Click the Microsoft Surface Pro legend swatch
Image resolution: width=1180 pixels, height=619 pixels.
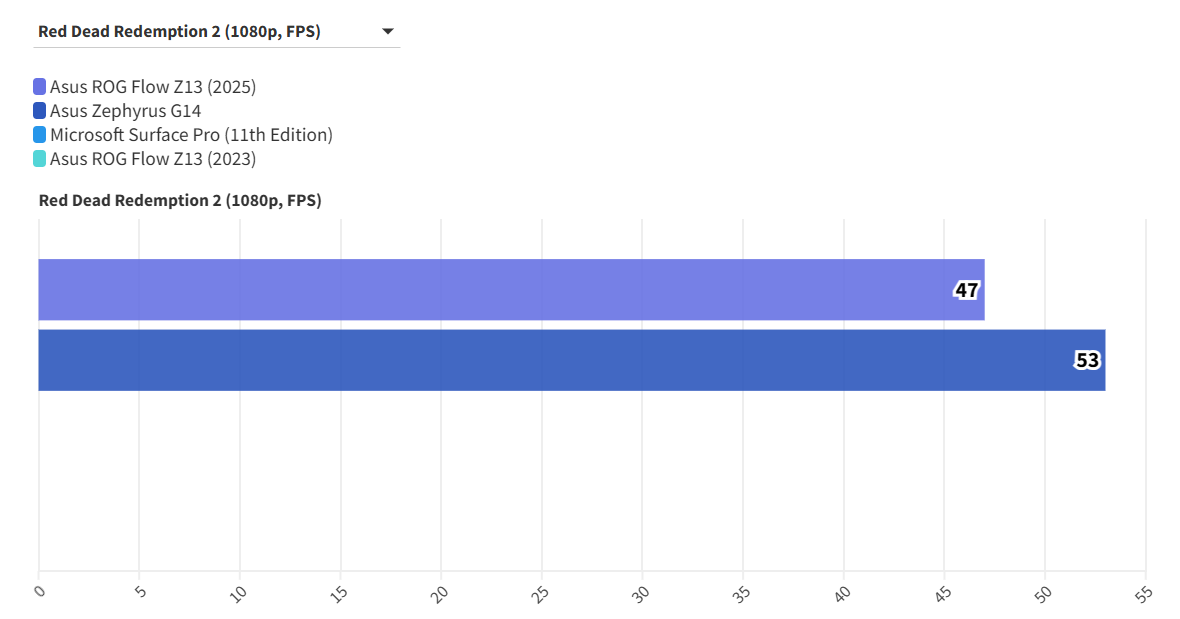point(40,135)
